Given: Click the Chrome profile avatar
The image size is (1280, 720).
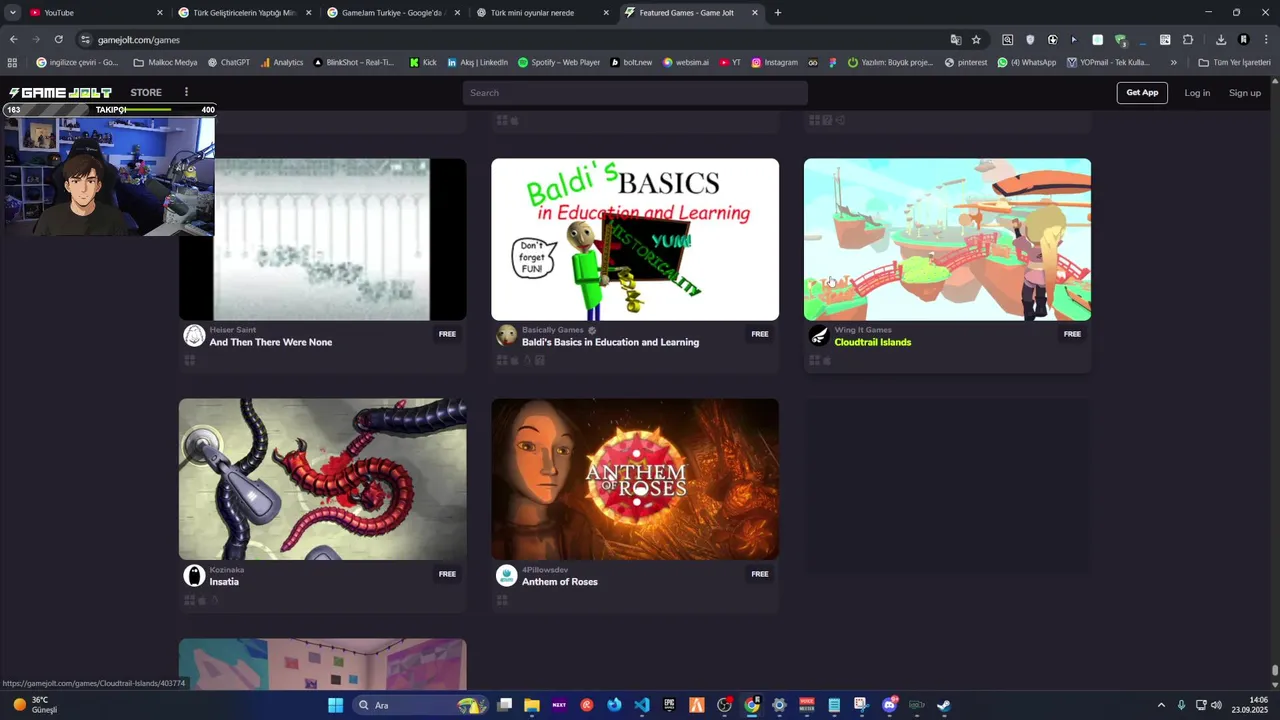Looking at the screenshot, I should click(1244, 40).
